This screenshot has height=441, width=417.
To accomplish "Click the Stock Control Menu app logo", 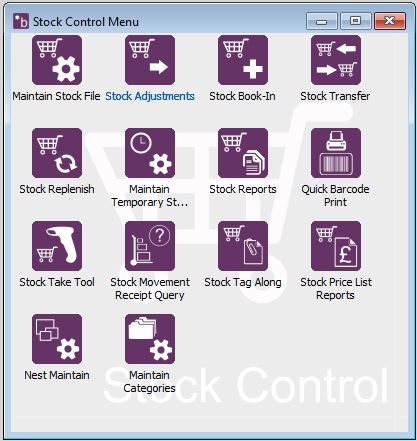I will tap(21, 22).
